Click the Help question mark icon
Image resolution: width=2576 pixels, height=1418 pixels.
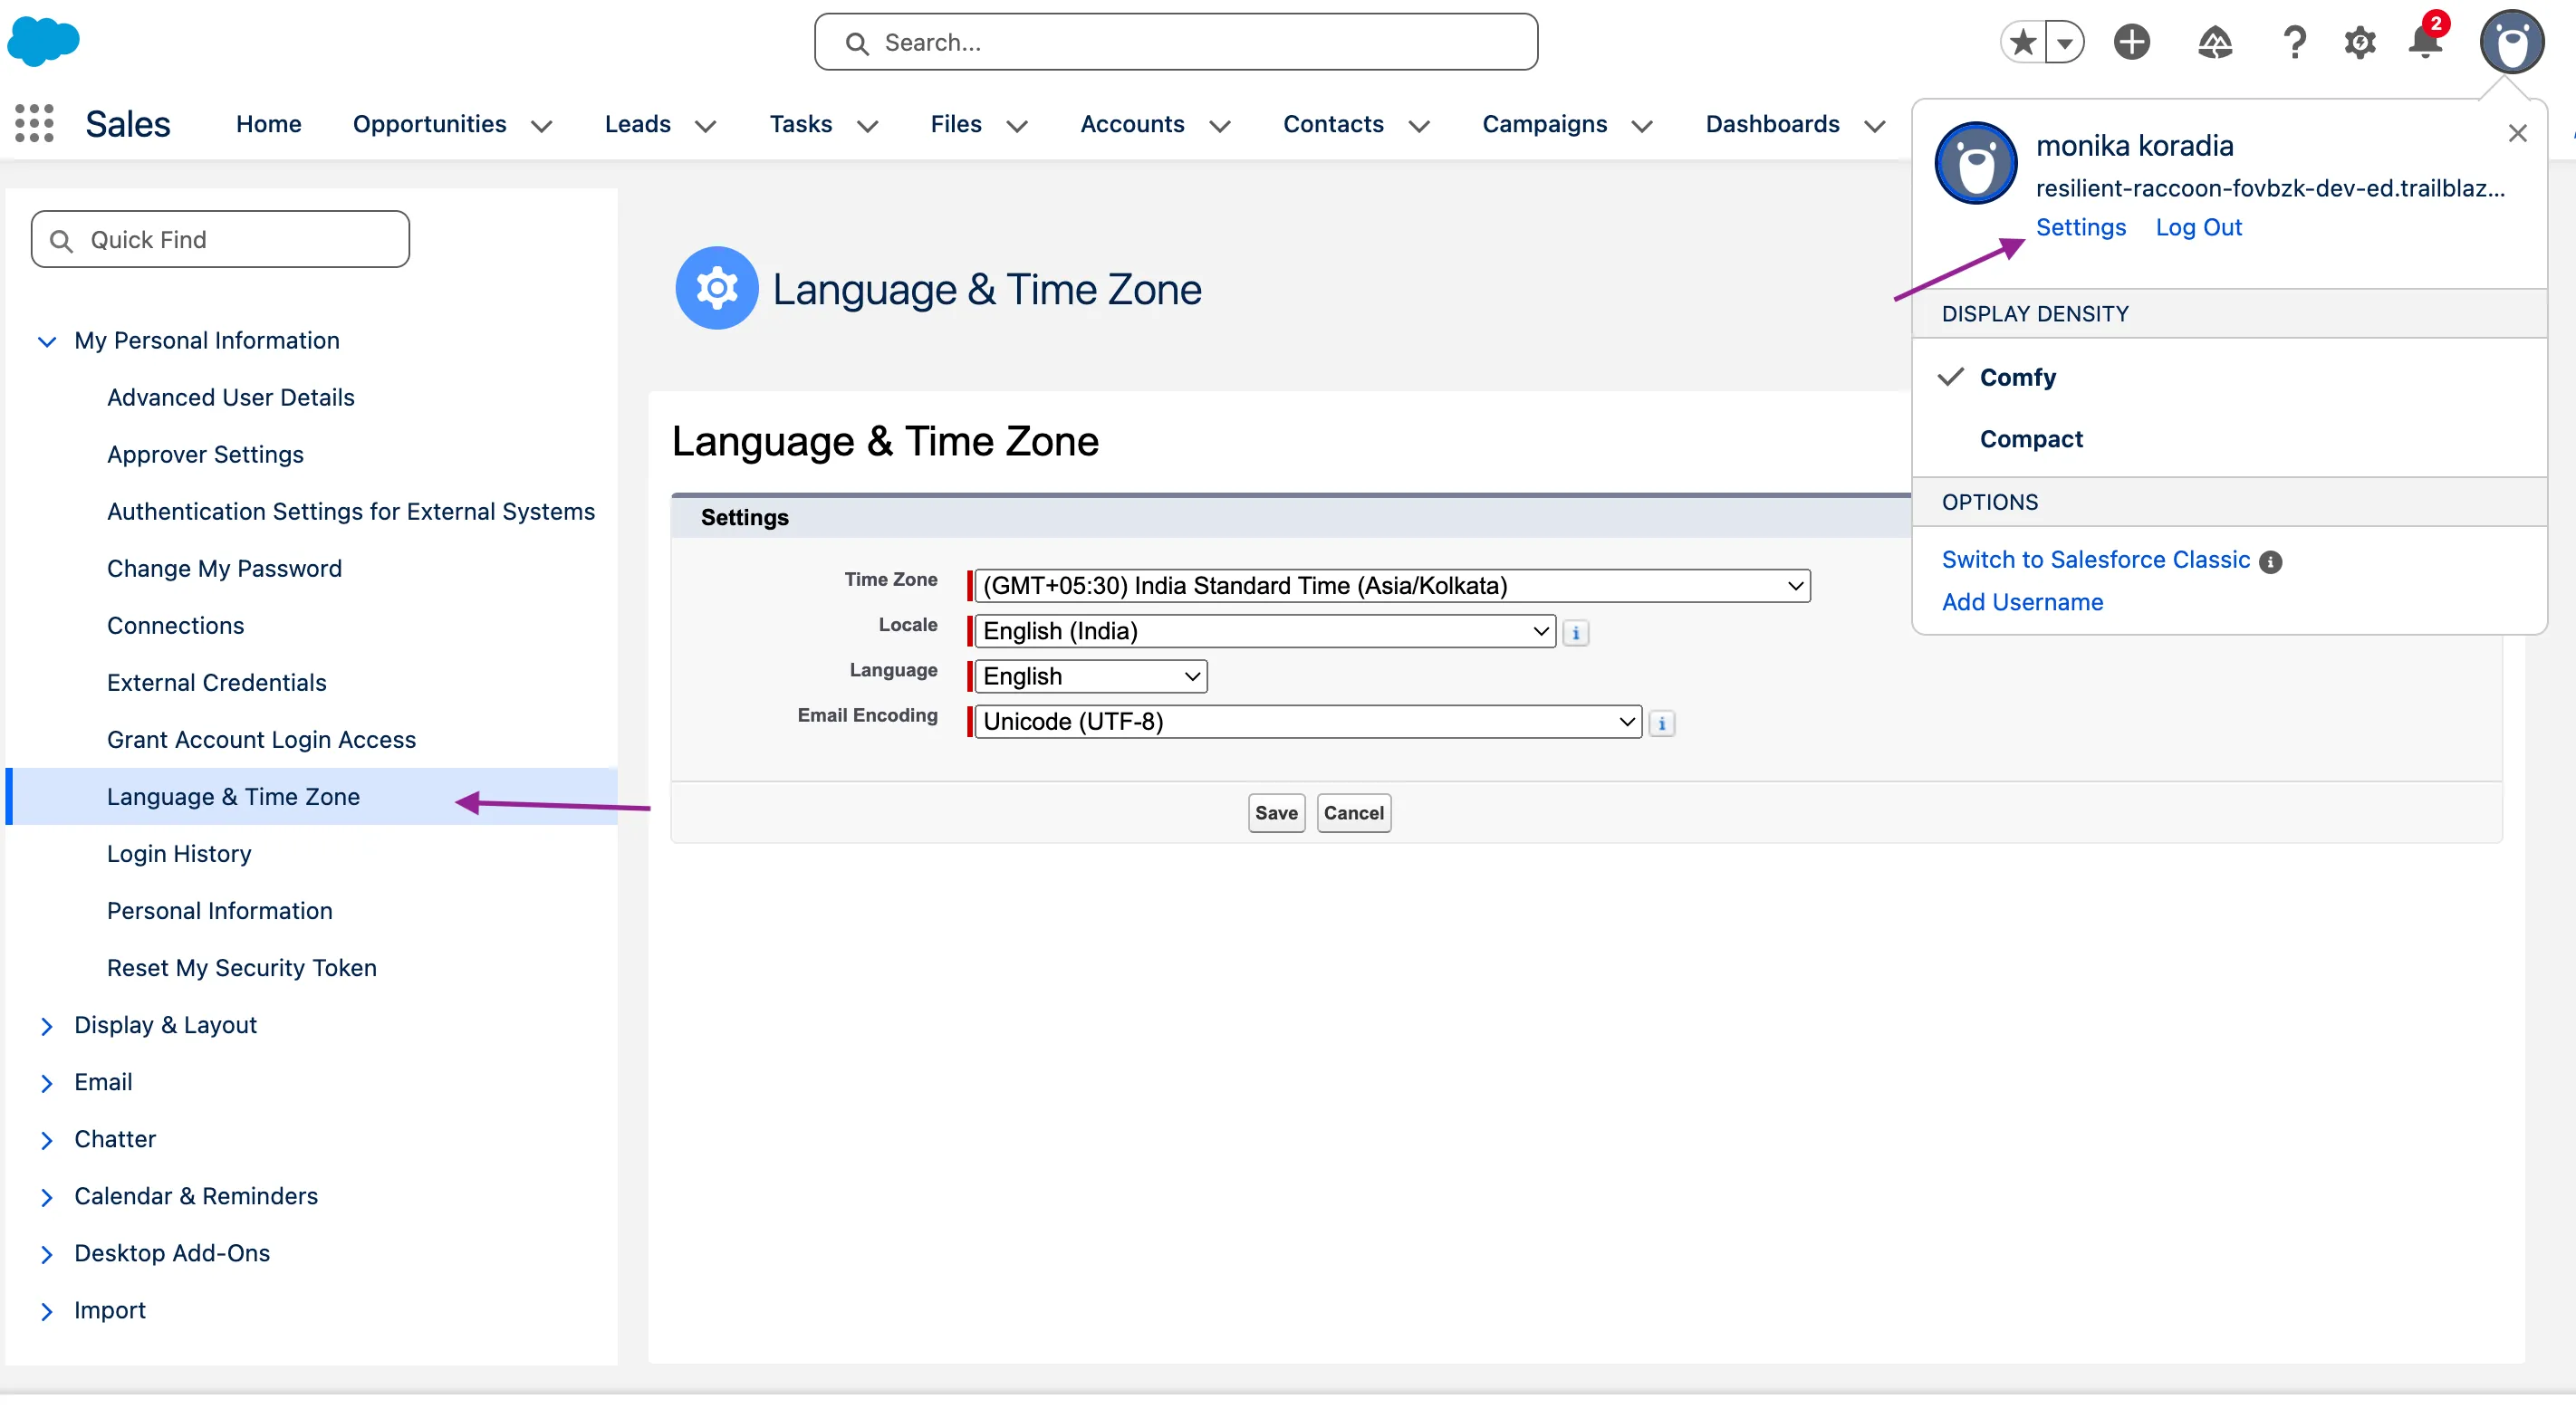[2294, 42]
